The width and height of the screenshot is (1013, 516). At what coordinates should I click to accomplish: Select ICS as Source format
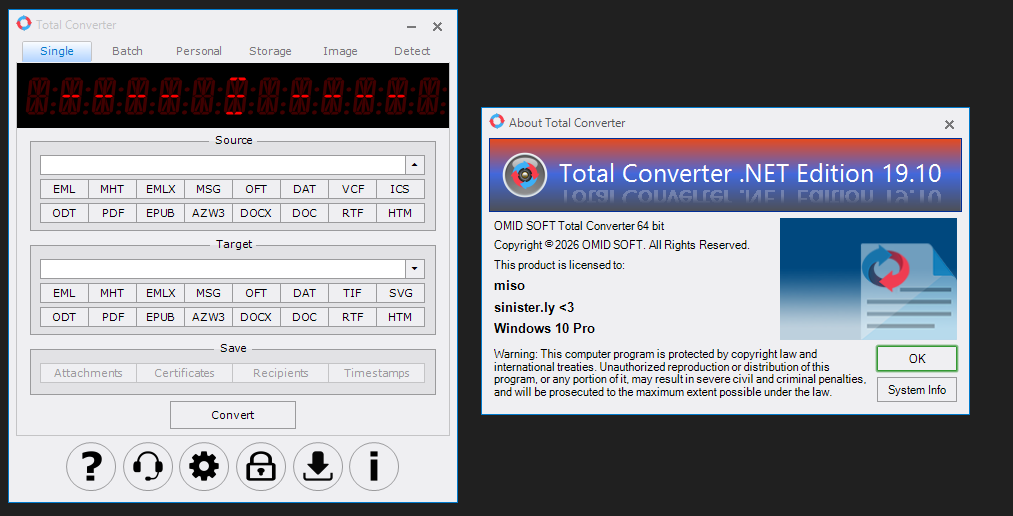[x=401, y=189]
